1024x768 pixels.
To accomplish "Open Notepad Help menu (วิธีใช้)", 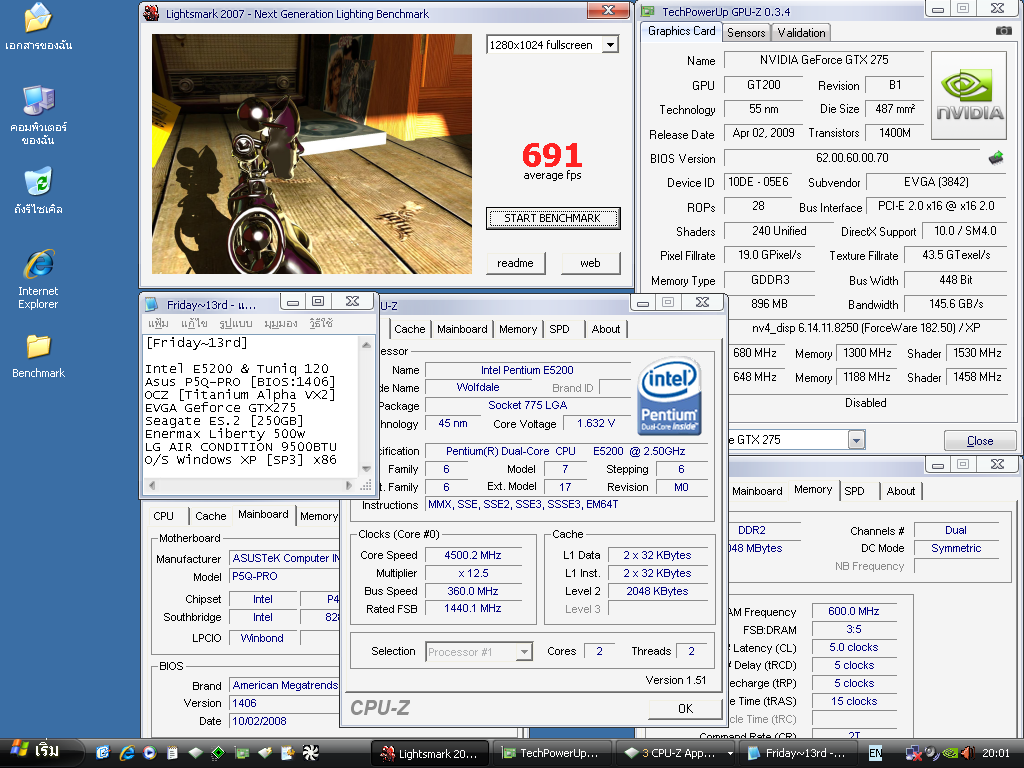I will coord(321,323).
